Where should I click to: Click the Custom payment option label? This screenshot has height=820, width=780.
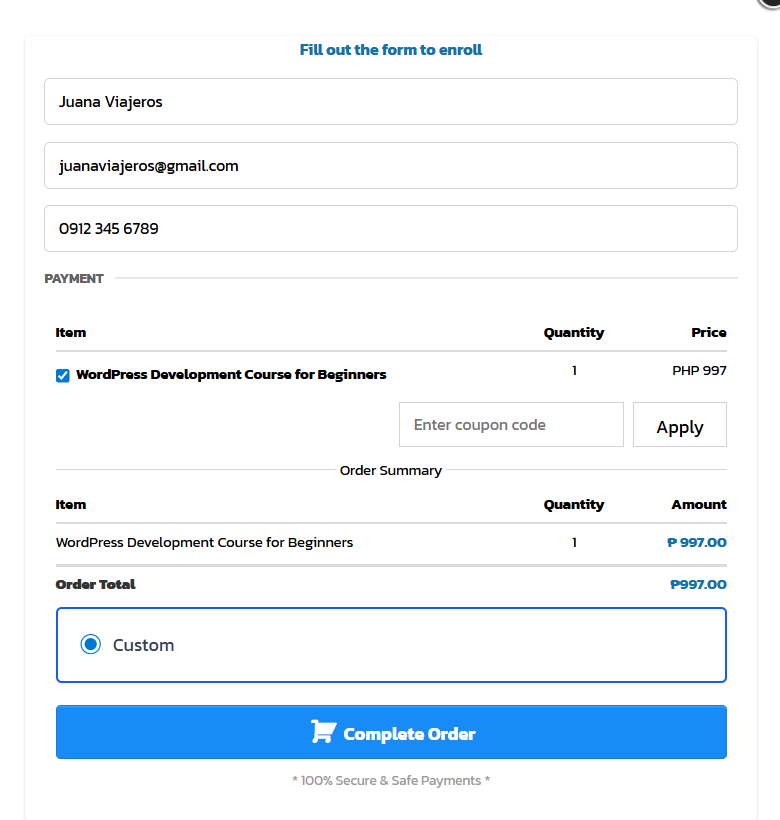point(143,645)
